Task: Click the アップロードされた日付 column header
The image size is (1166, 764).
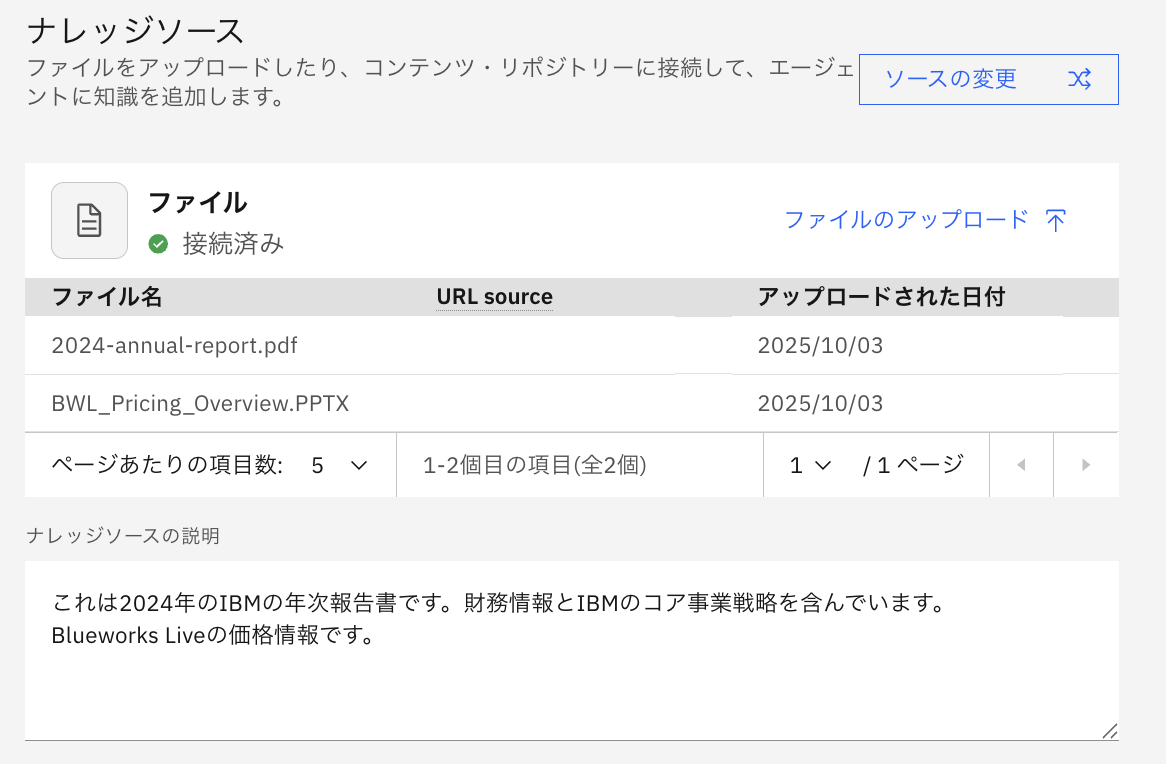Action: pyautogui.click(x=881, y=297)
